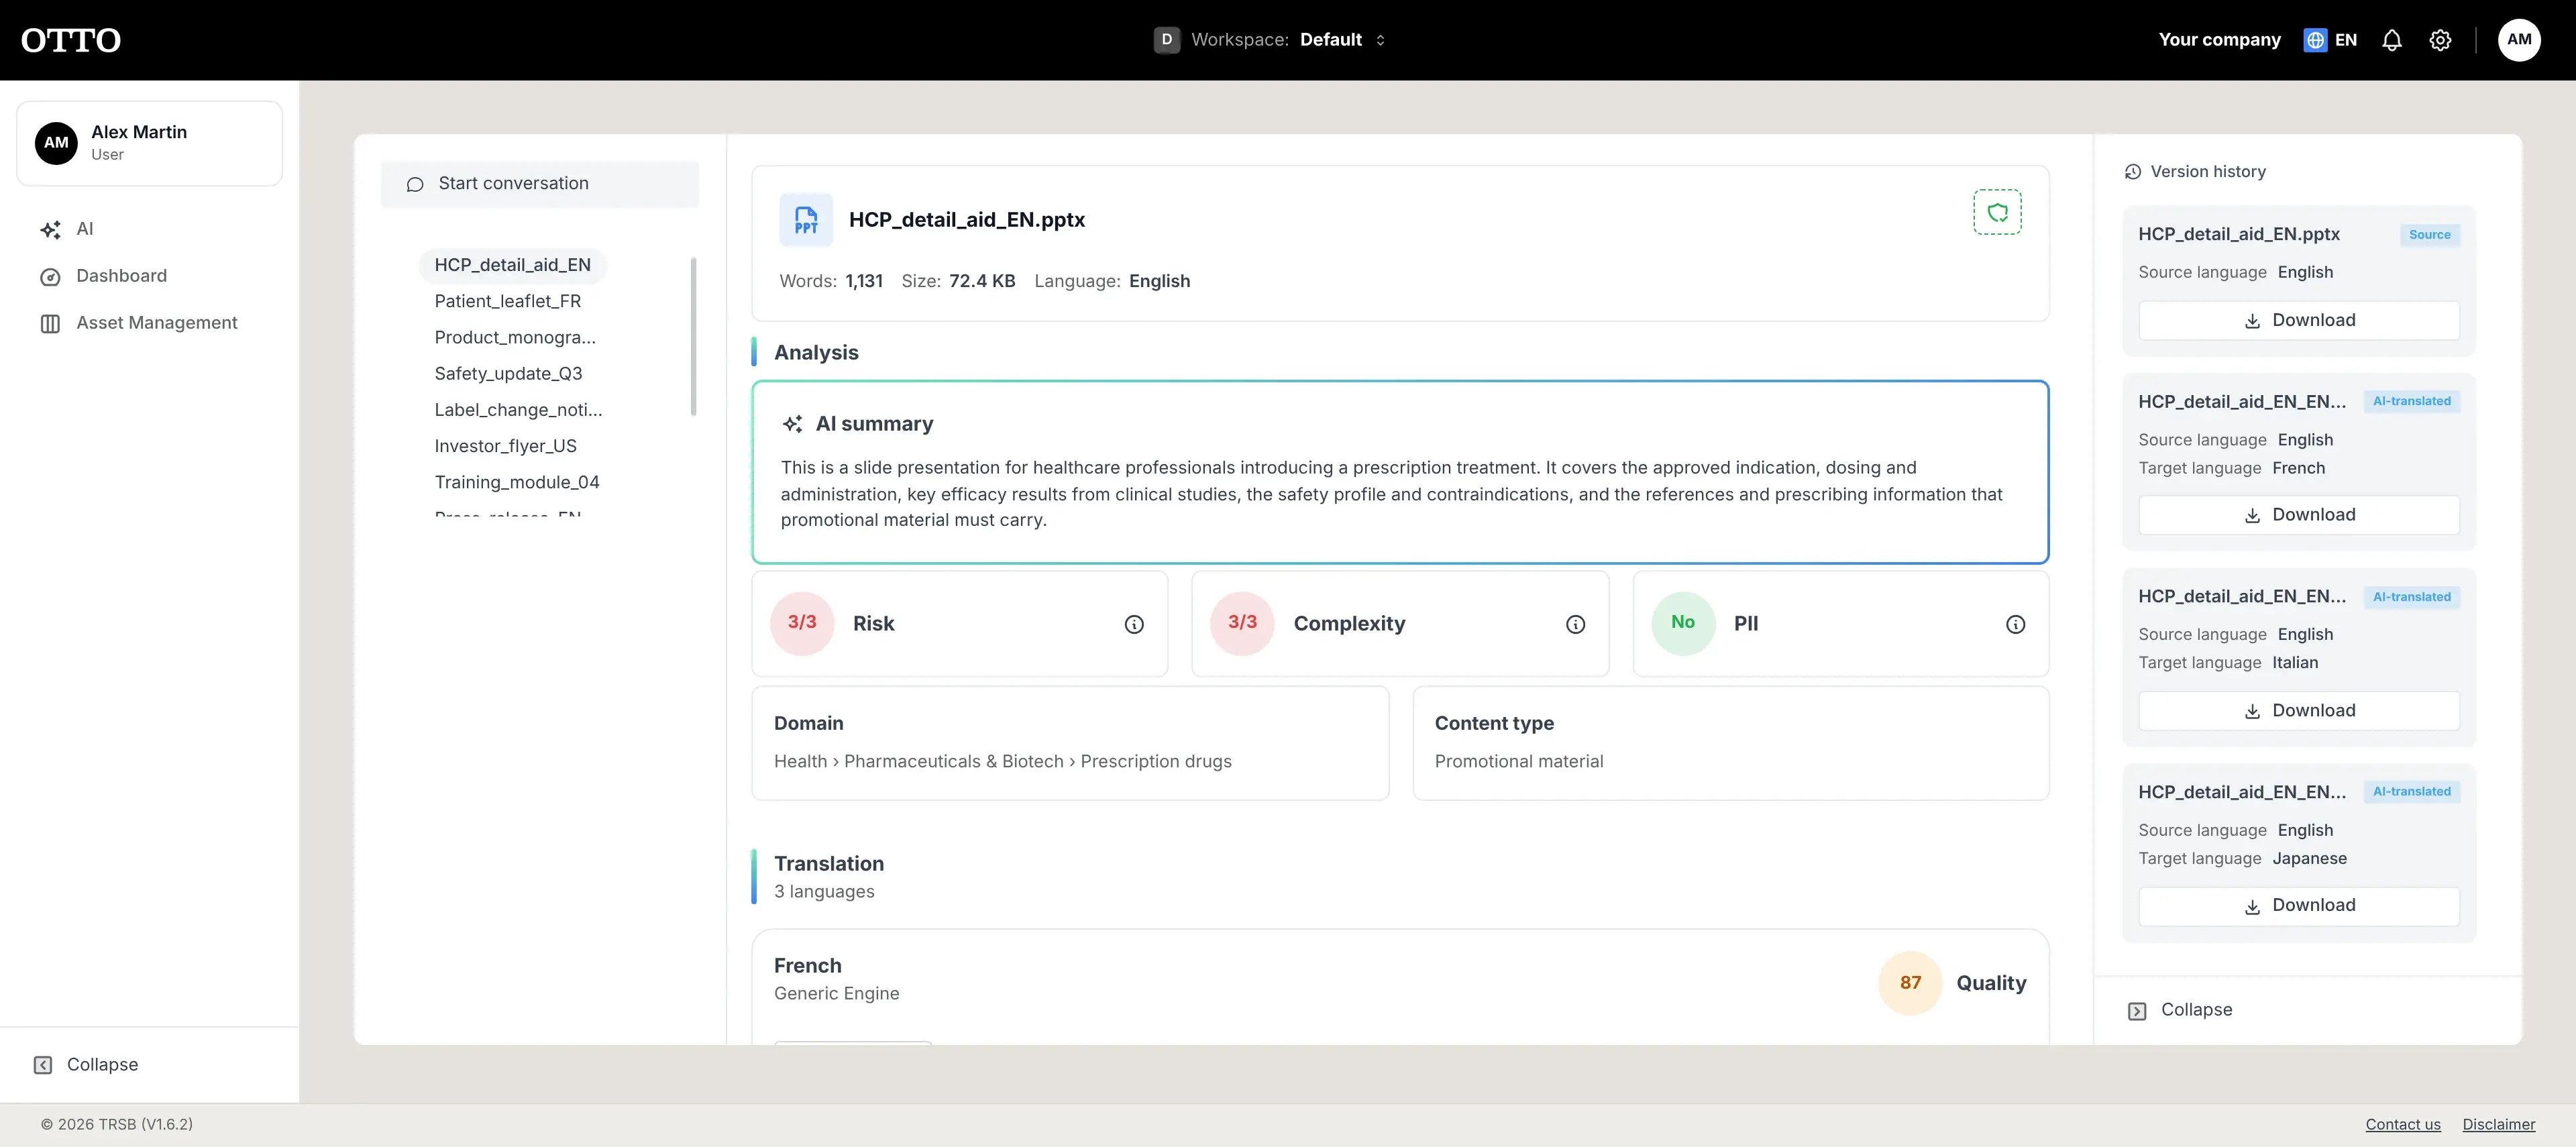This screenshot has width=2576, height=1147.
Task: Download the French translated version
Action: (x=2299, y=515)
